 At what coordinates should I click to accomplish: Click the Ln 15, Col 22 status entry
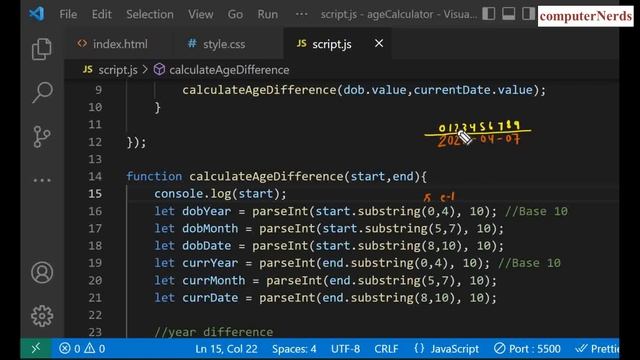pyautogui.click(x=226, y=349)
